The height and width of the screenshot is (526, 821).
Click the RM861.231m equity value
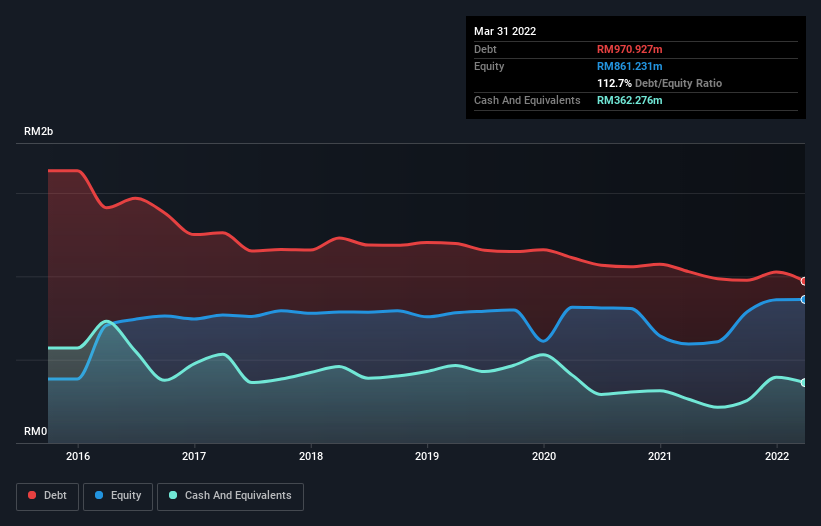630,66
